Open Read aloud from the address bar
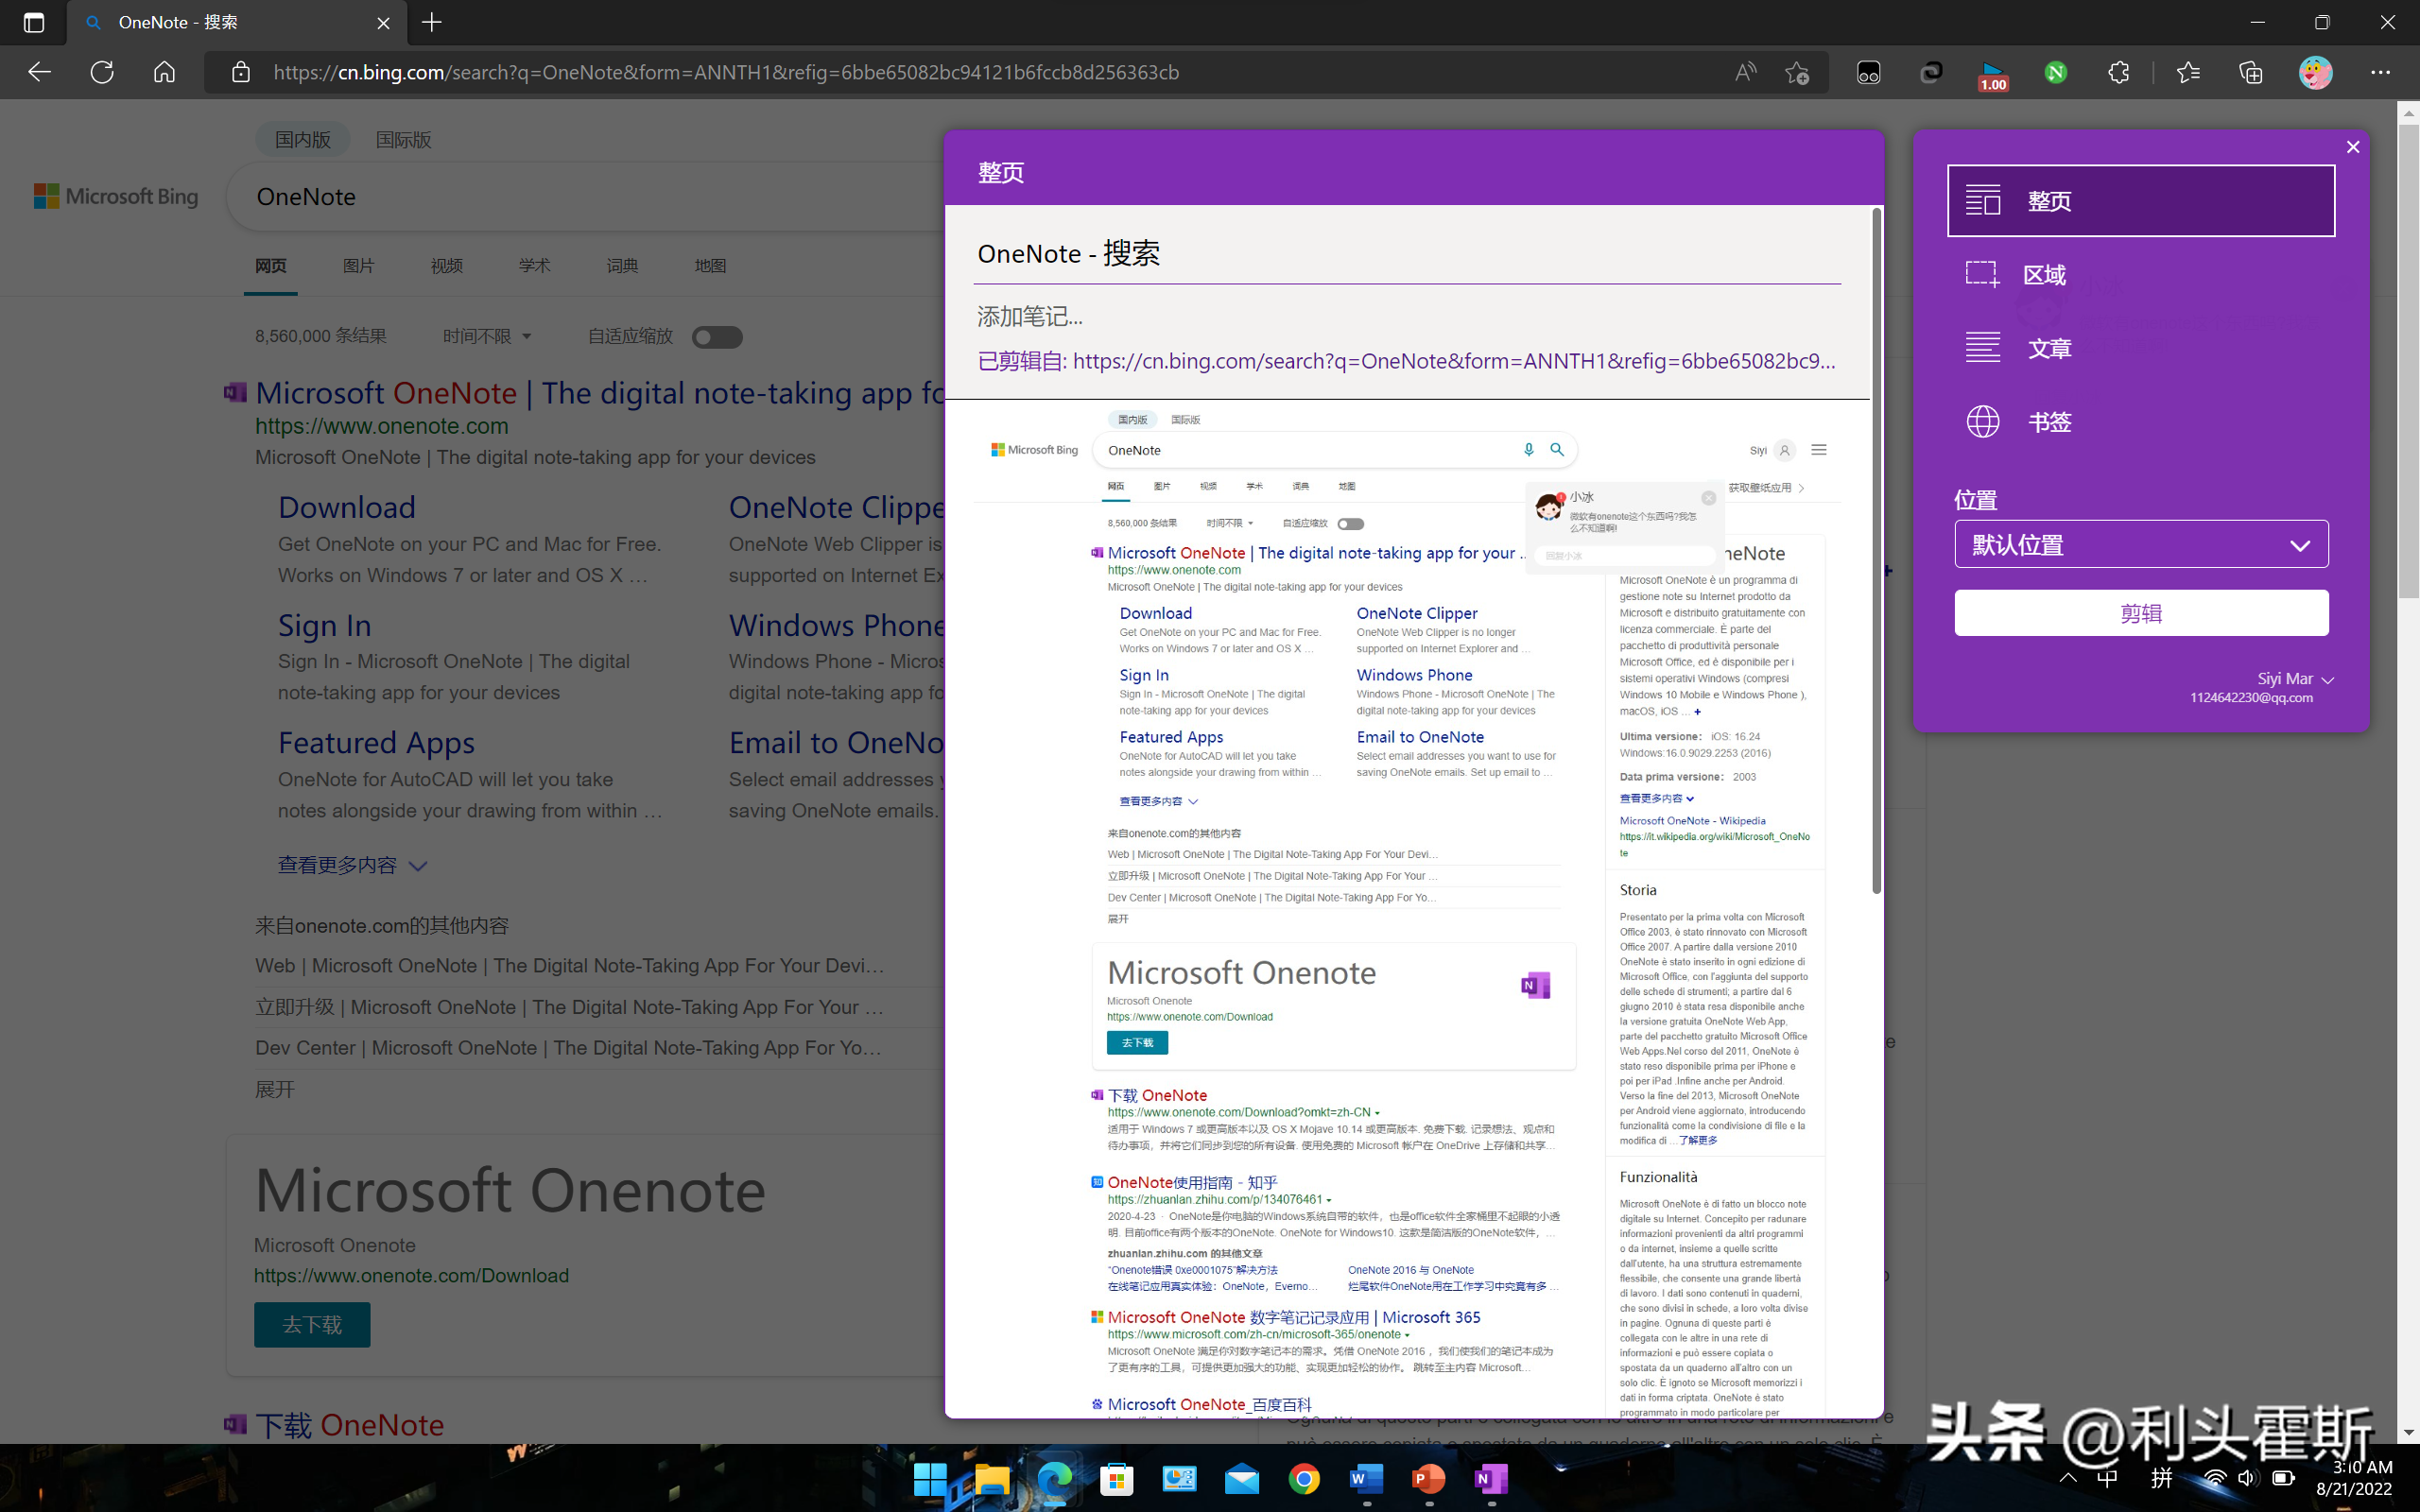 [1746, 72]
